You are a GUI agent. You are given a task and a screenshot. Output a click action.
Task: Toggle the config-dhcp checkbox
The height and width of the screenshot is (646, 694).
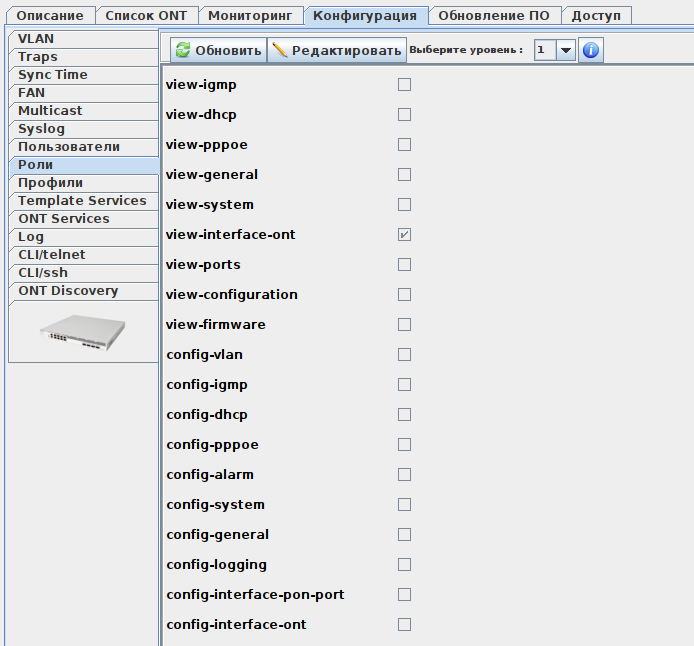404,415
